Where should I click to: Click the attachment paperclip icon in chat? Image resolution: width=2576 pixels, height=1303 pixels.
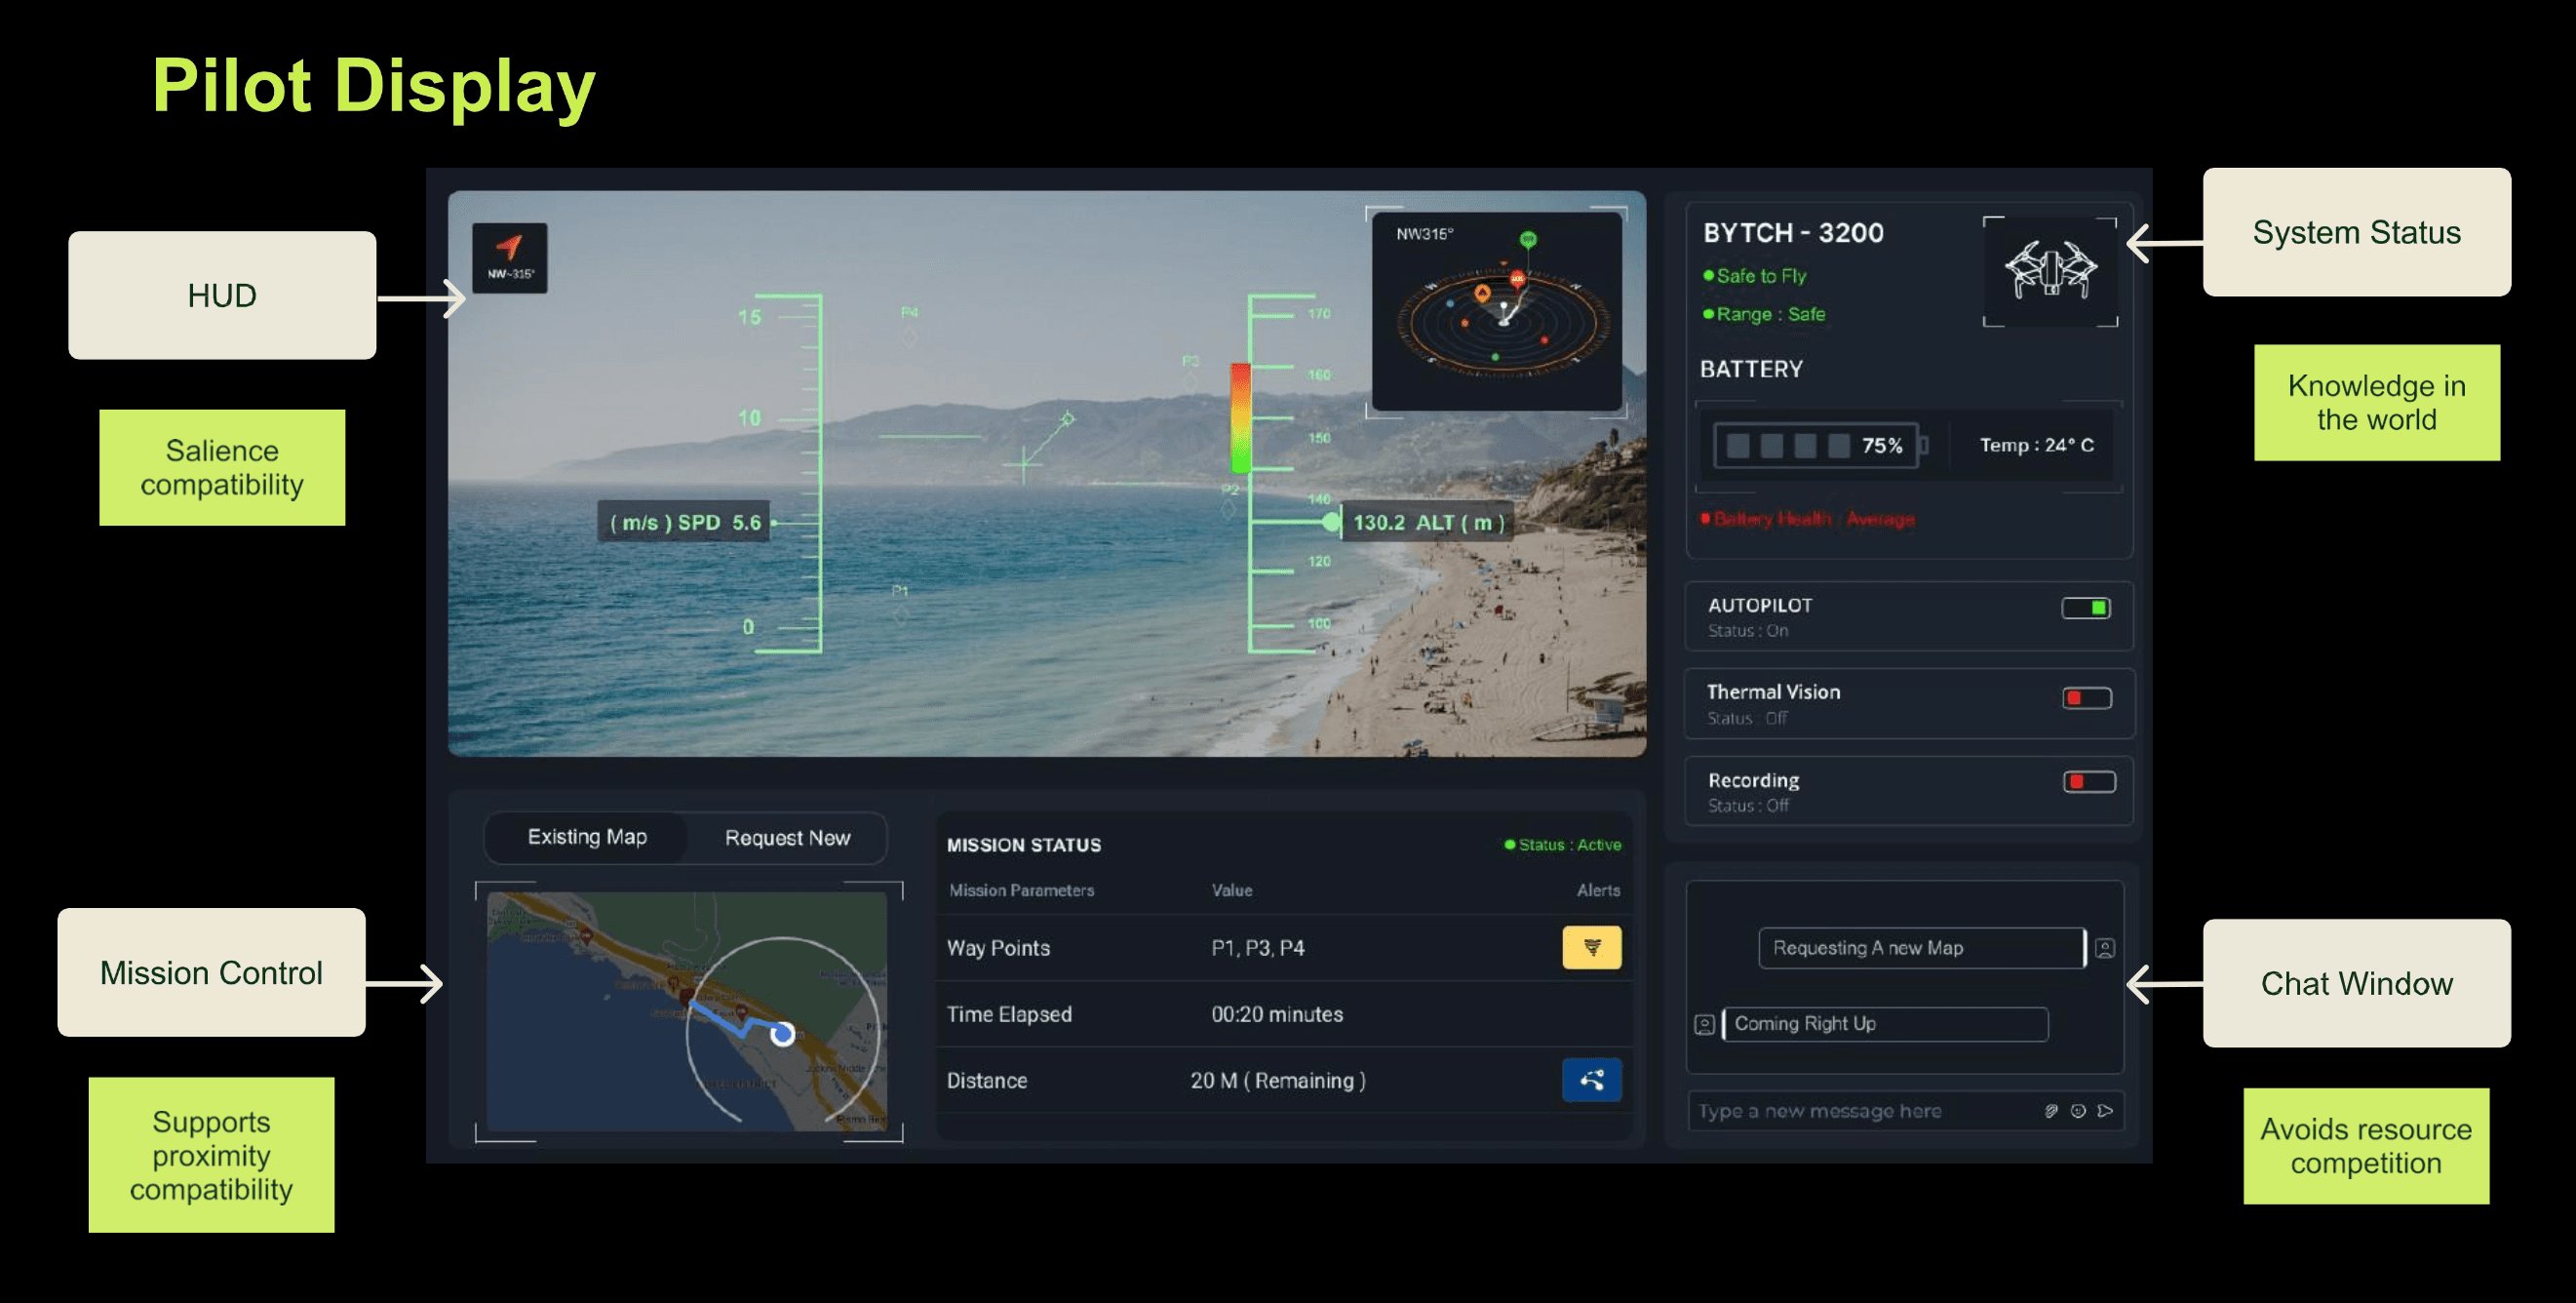[2051, 1110]
